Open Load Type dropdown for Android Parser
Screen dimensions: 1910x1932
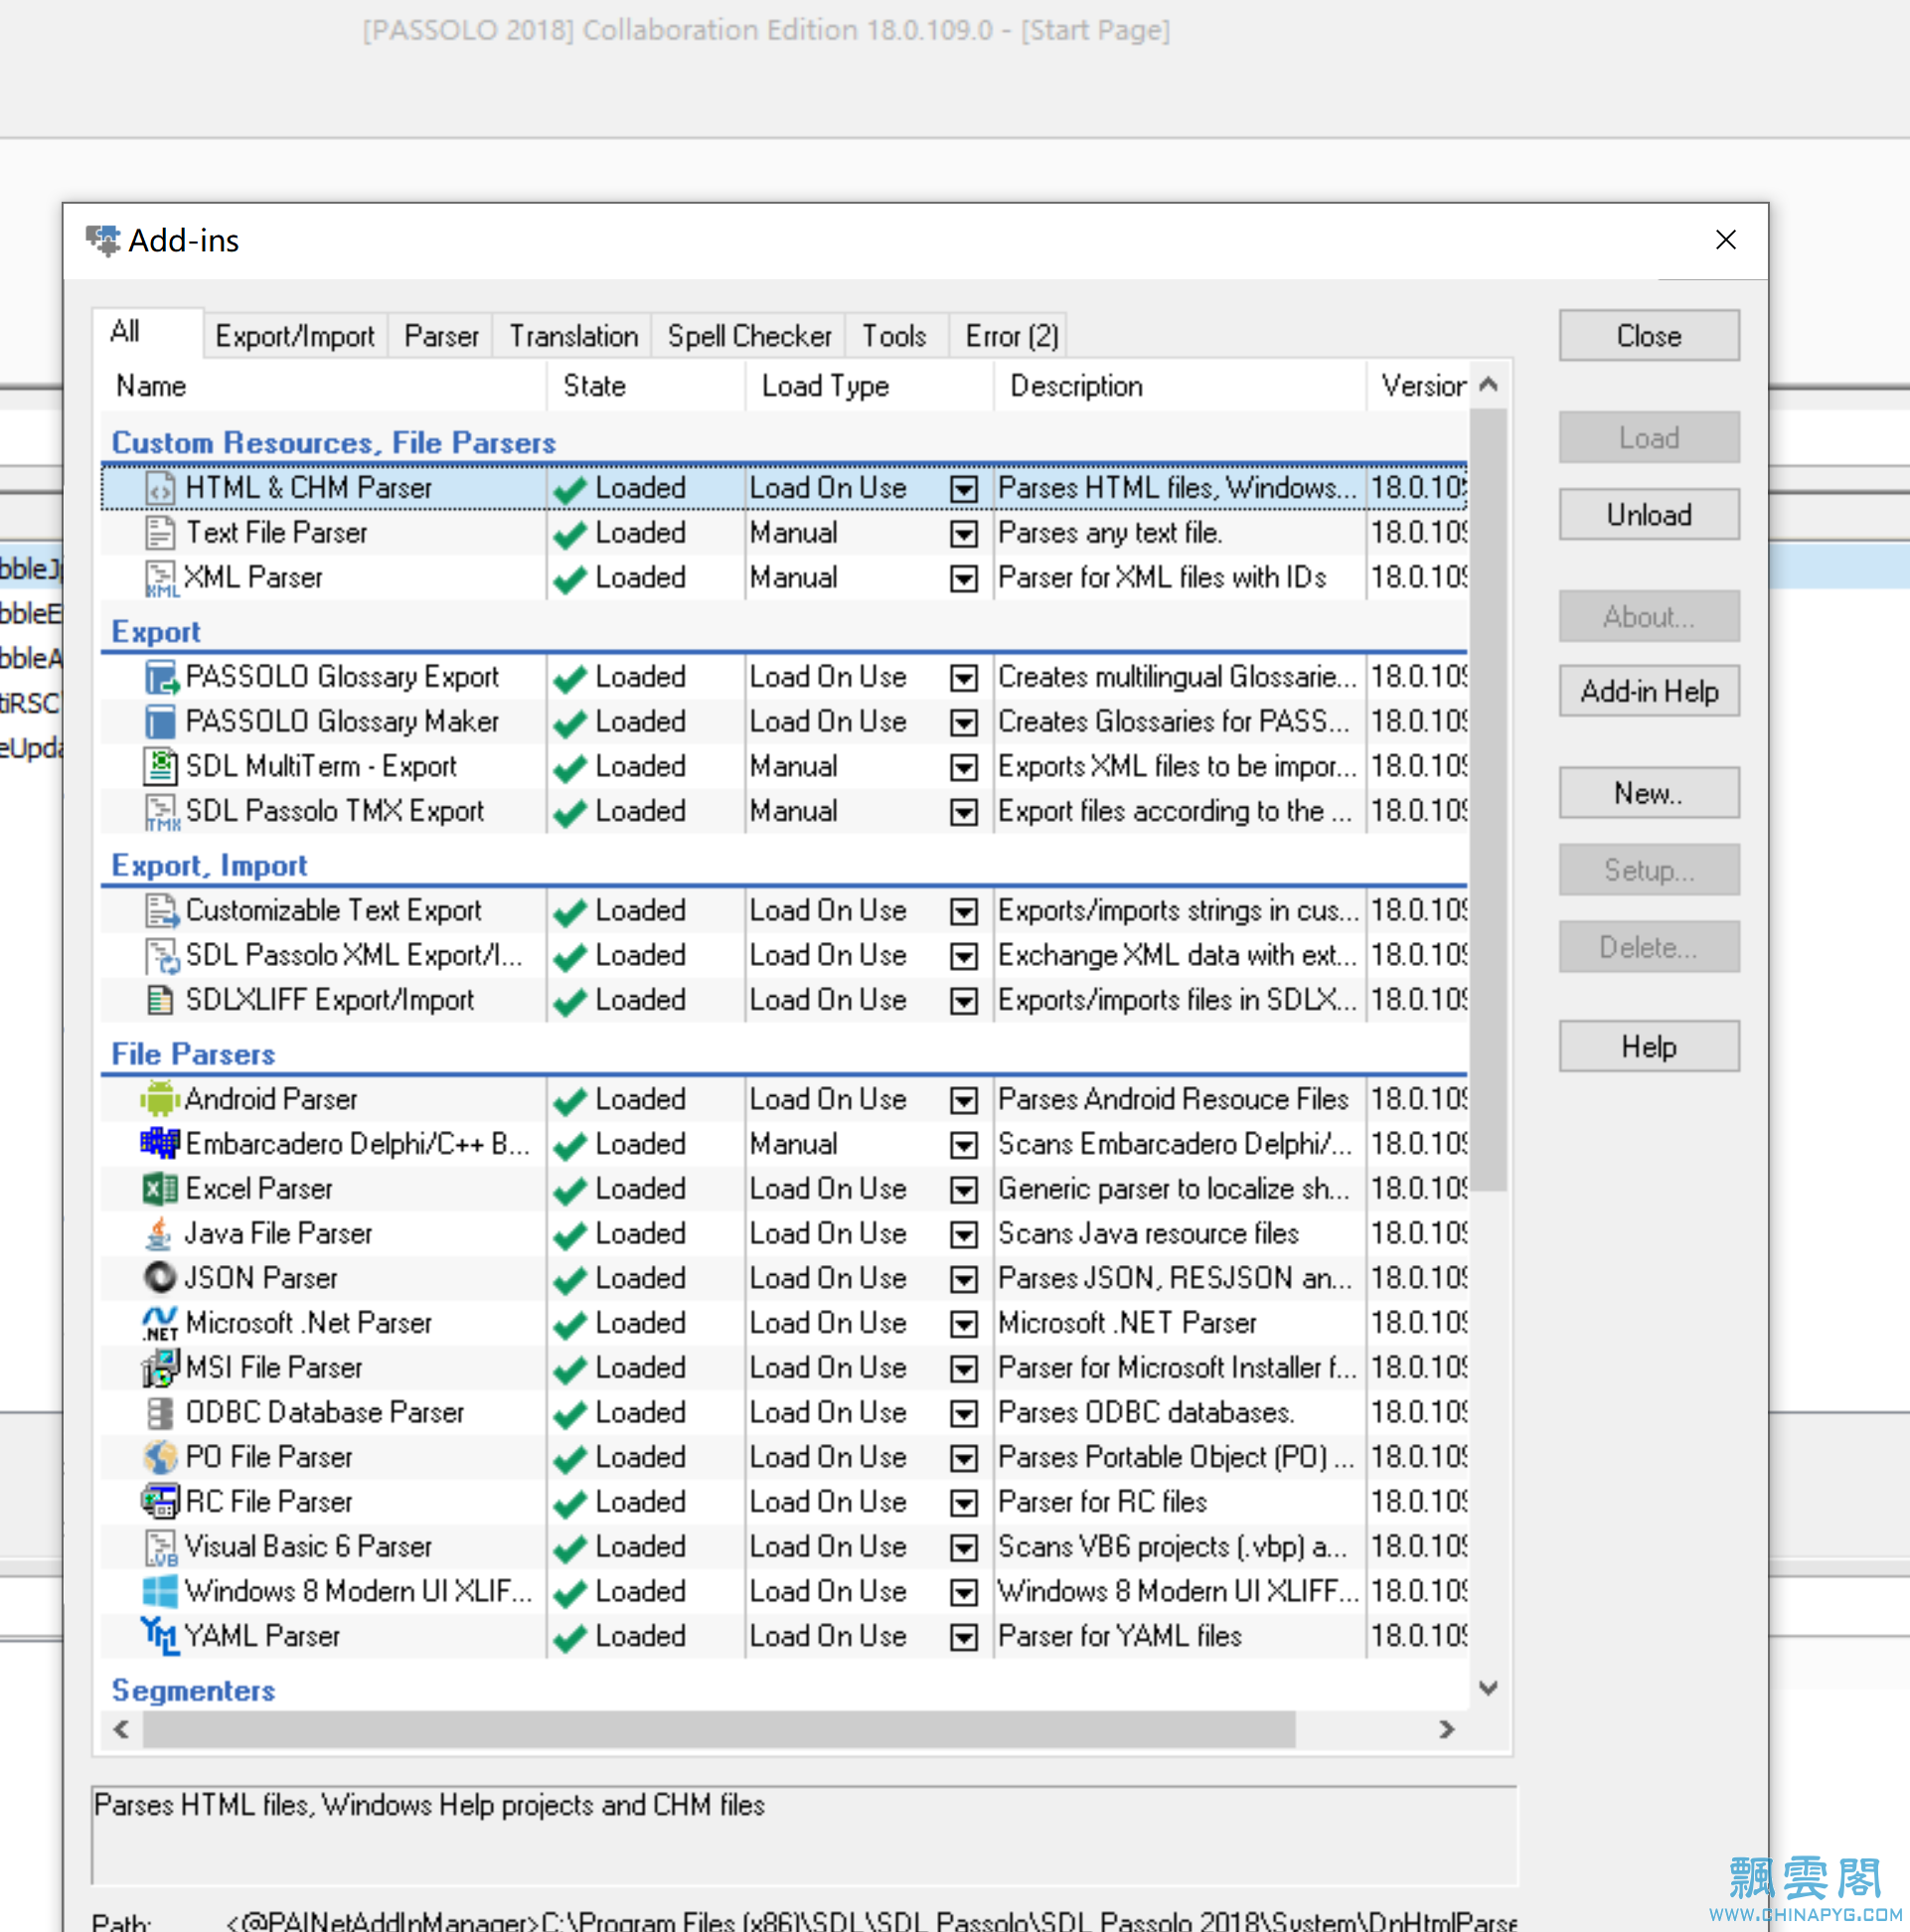tap(963, 1101)
